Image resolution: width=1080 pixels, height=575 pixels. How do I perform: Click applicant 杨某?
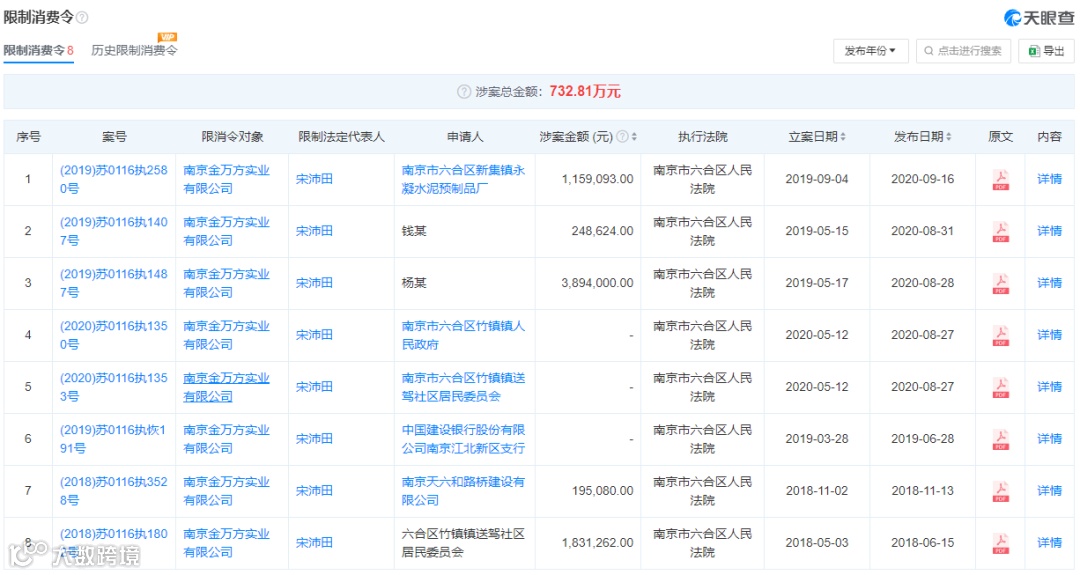click(414, 283)
